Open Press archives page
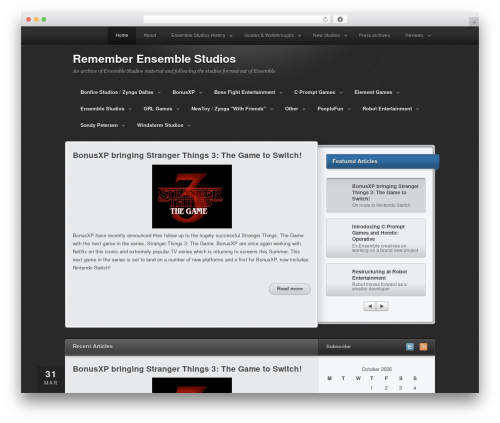 374,35
